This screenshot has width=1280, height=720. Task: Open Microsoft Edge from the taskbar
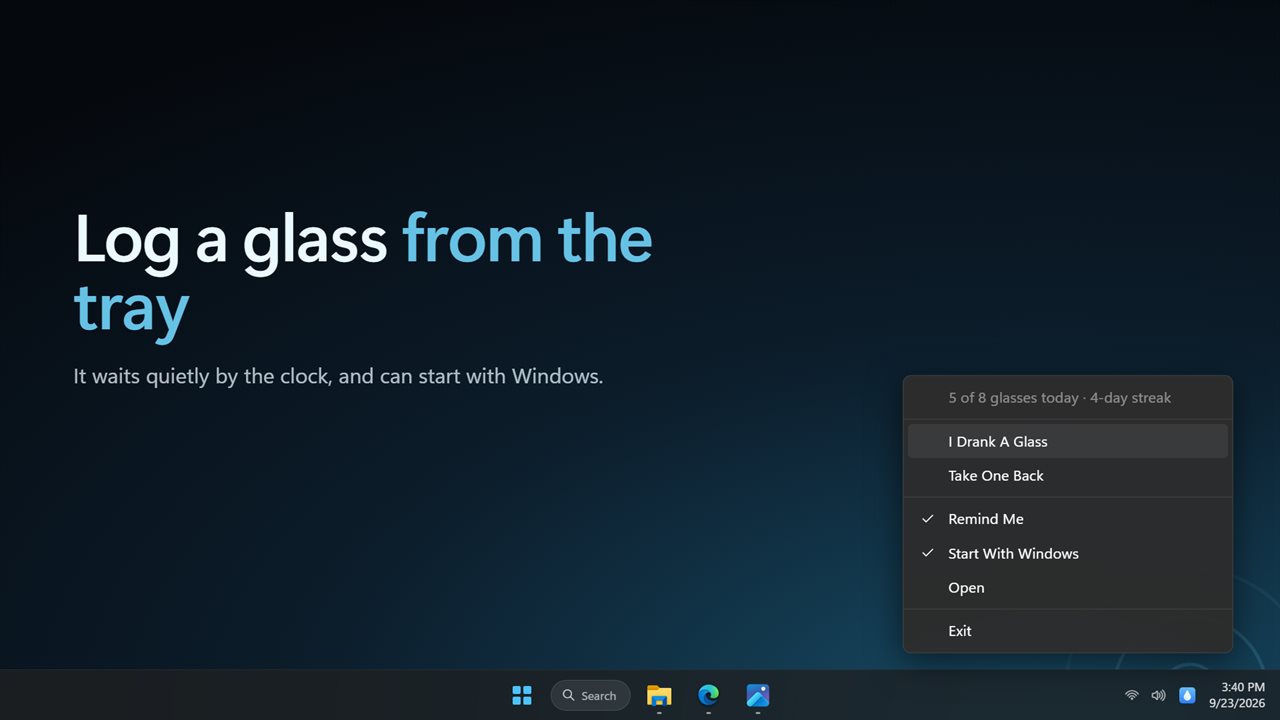click(708, 695)
